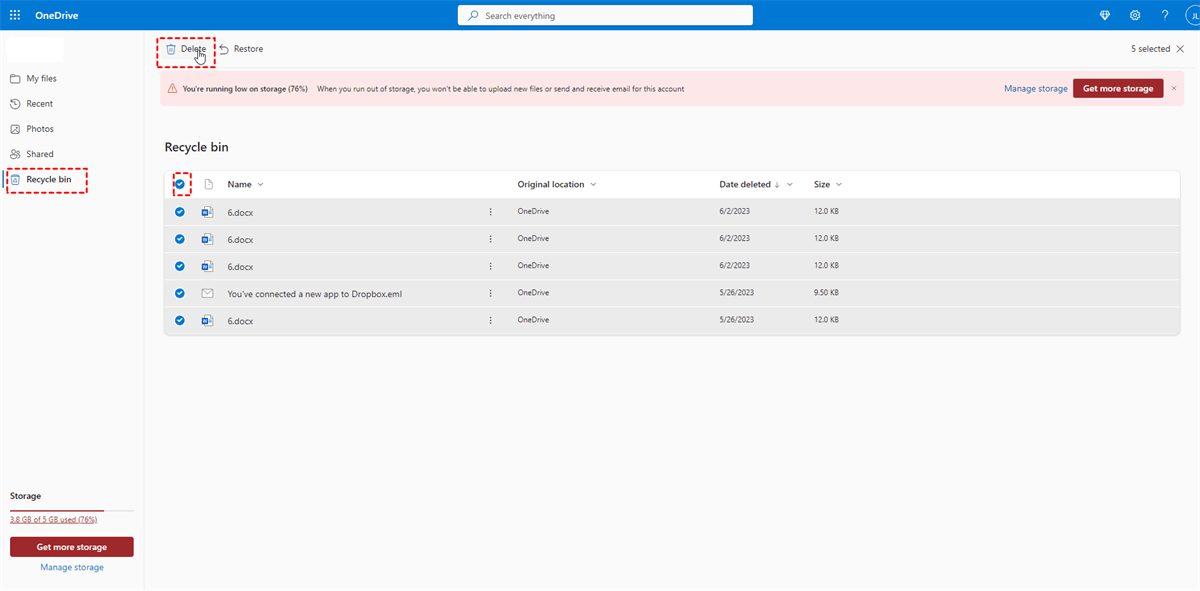Screen dimensions: 1200x591
Task: Go to My files in sidebar
Action: pos(41,78)
